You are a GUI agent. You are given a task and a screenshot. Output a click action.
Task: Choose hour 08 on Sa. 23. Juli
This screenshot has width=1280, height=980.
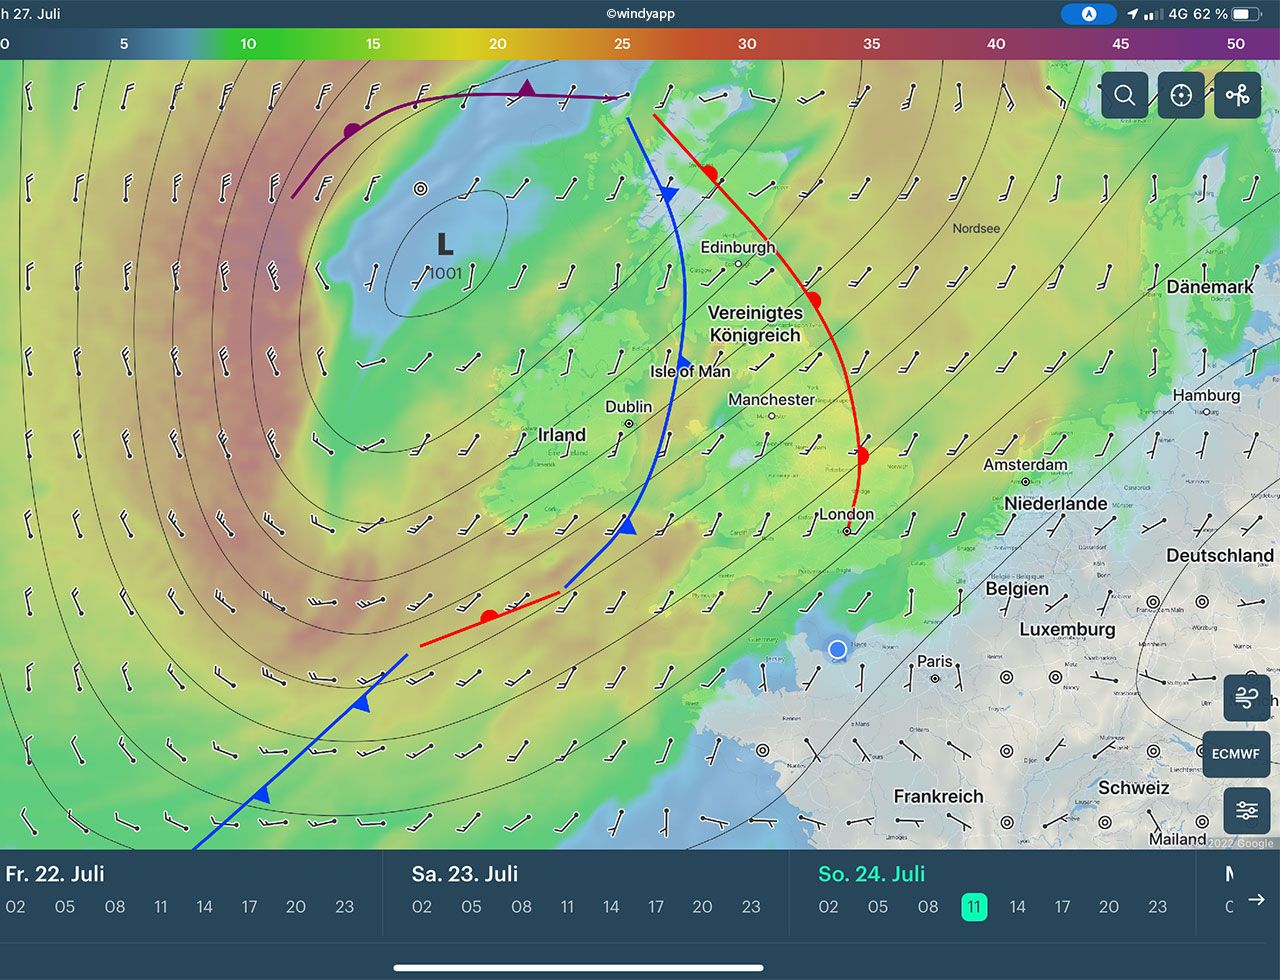tap(521, 907)
